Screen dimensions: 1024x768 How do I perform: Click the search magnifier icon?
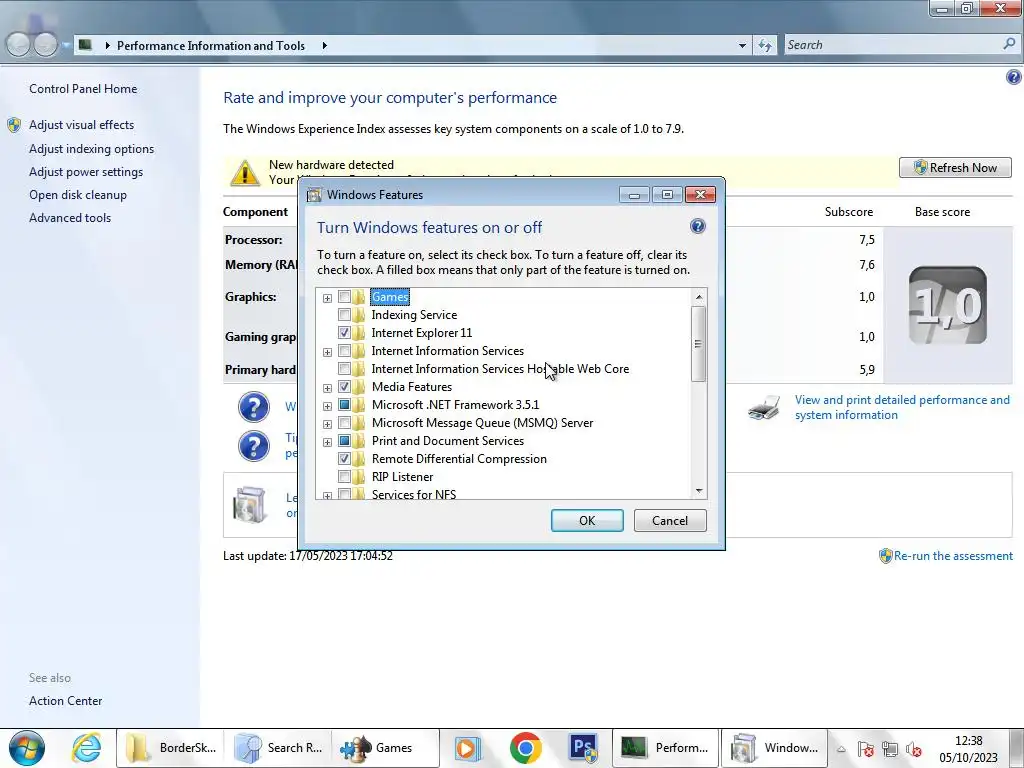1009,44
